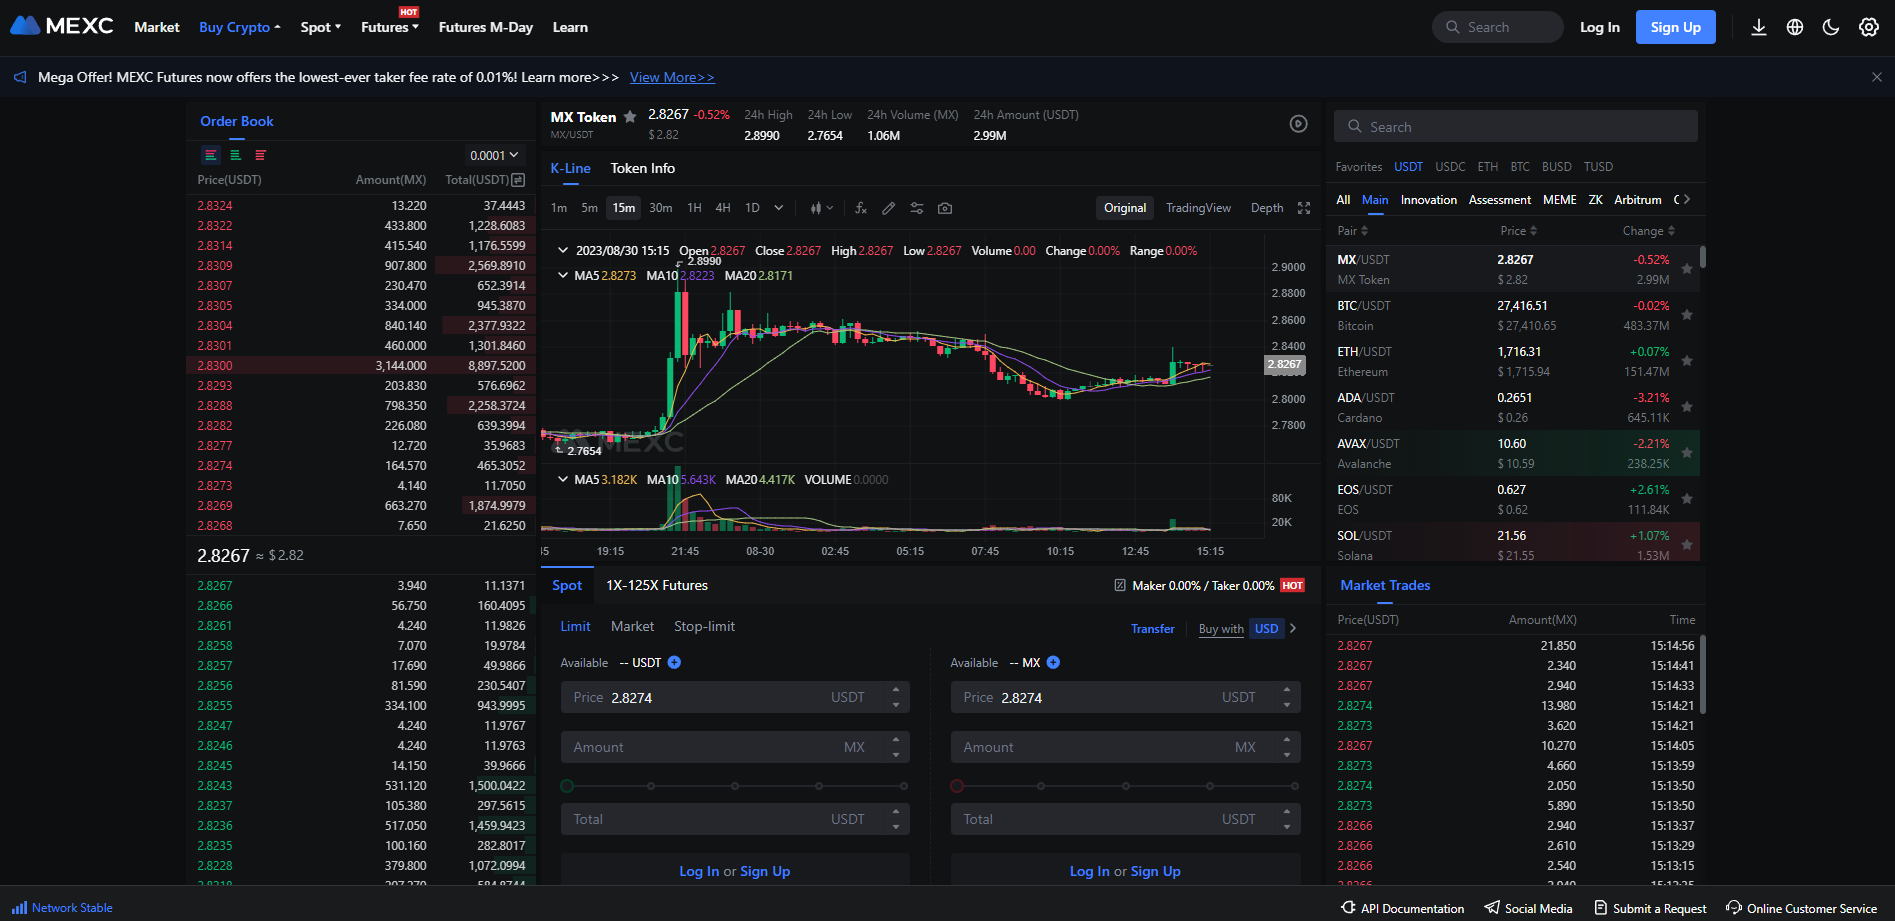The height and width of the screenshot is (921, 1895).
Task: Sort pairs by Change column
Action: (x=1648, y=231)
